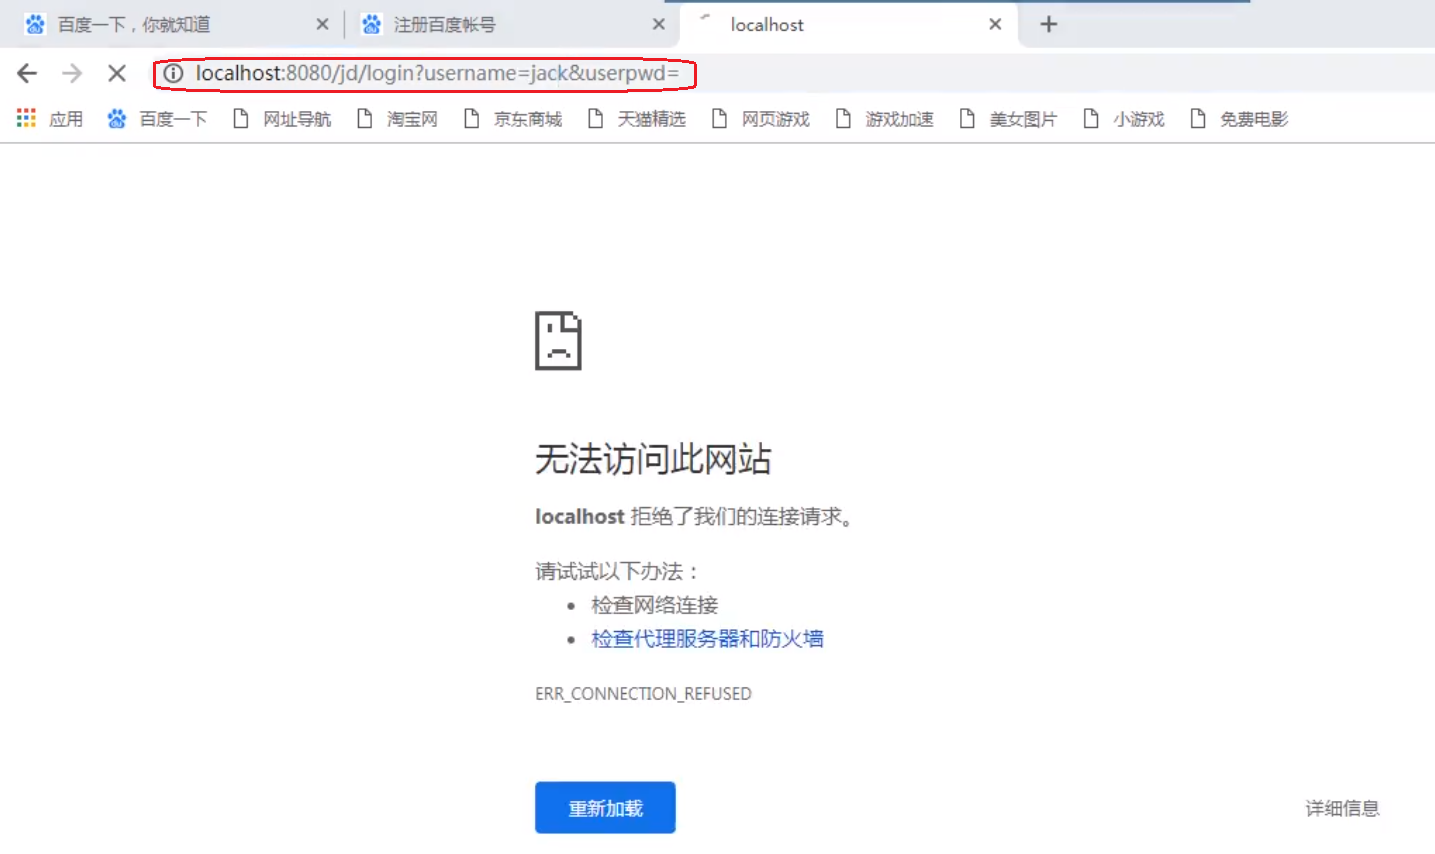This screenshot has width=1435, height=854.
Task: Open the 淘宝网 bookmark
Action: (x=398, y=119)
